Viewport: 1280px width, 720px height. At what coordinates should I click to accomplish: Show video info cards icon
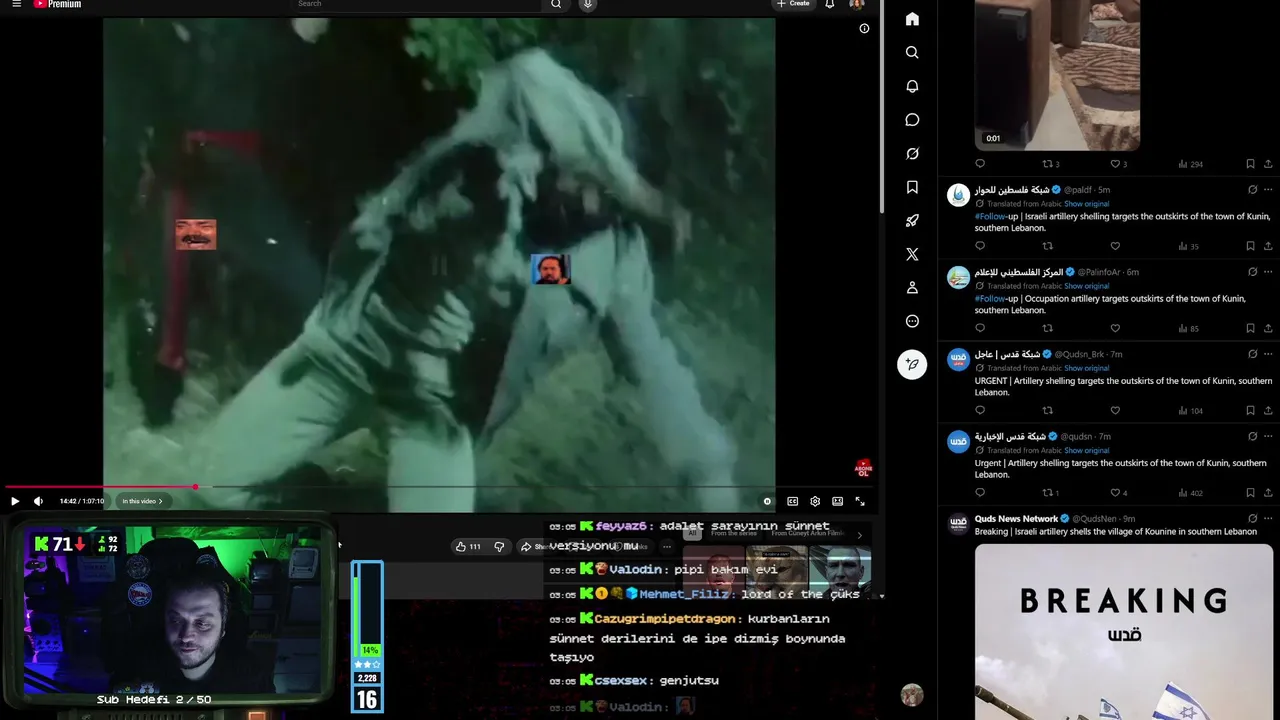(864, 28)
